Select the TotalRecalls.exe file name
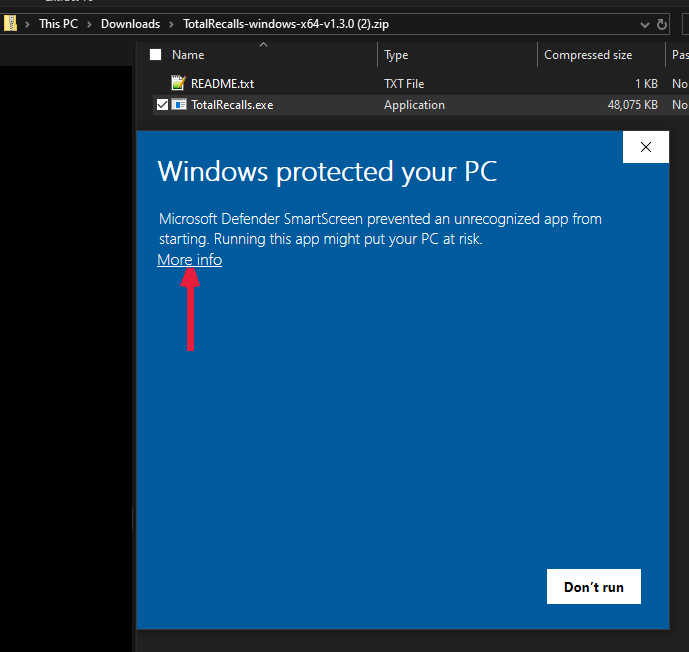The image size is (689, 652). coord(232,105)
